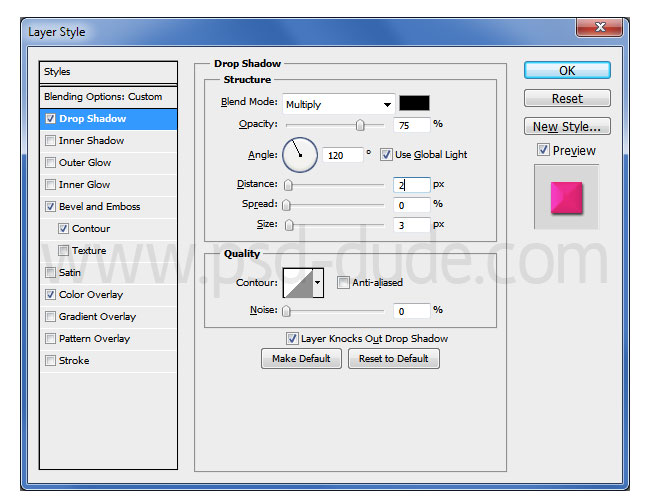Click the Angle dial control
The height and width of the screenshot is (504, 650).
[300, 155]
